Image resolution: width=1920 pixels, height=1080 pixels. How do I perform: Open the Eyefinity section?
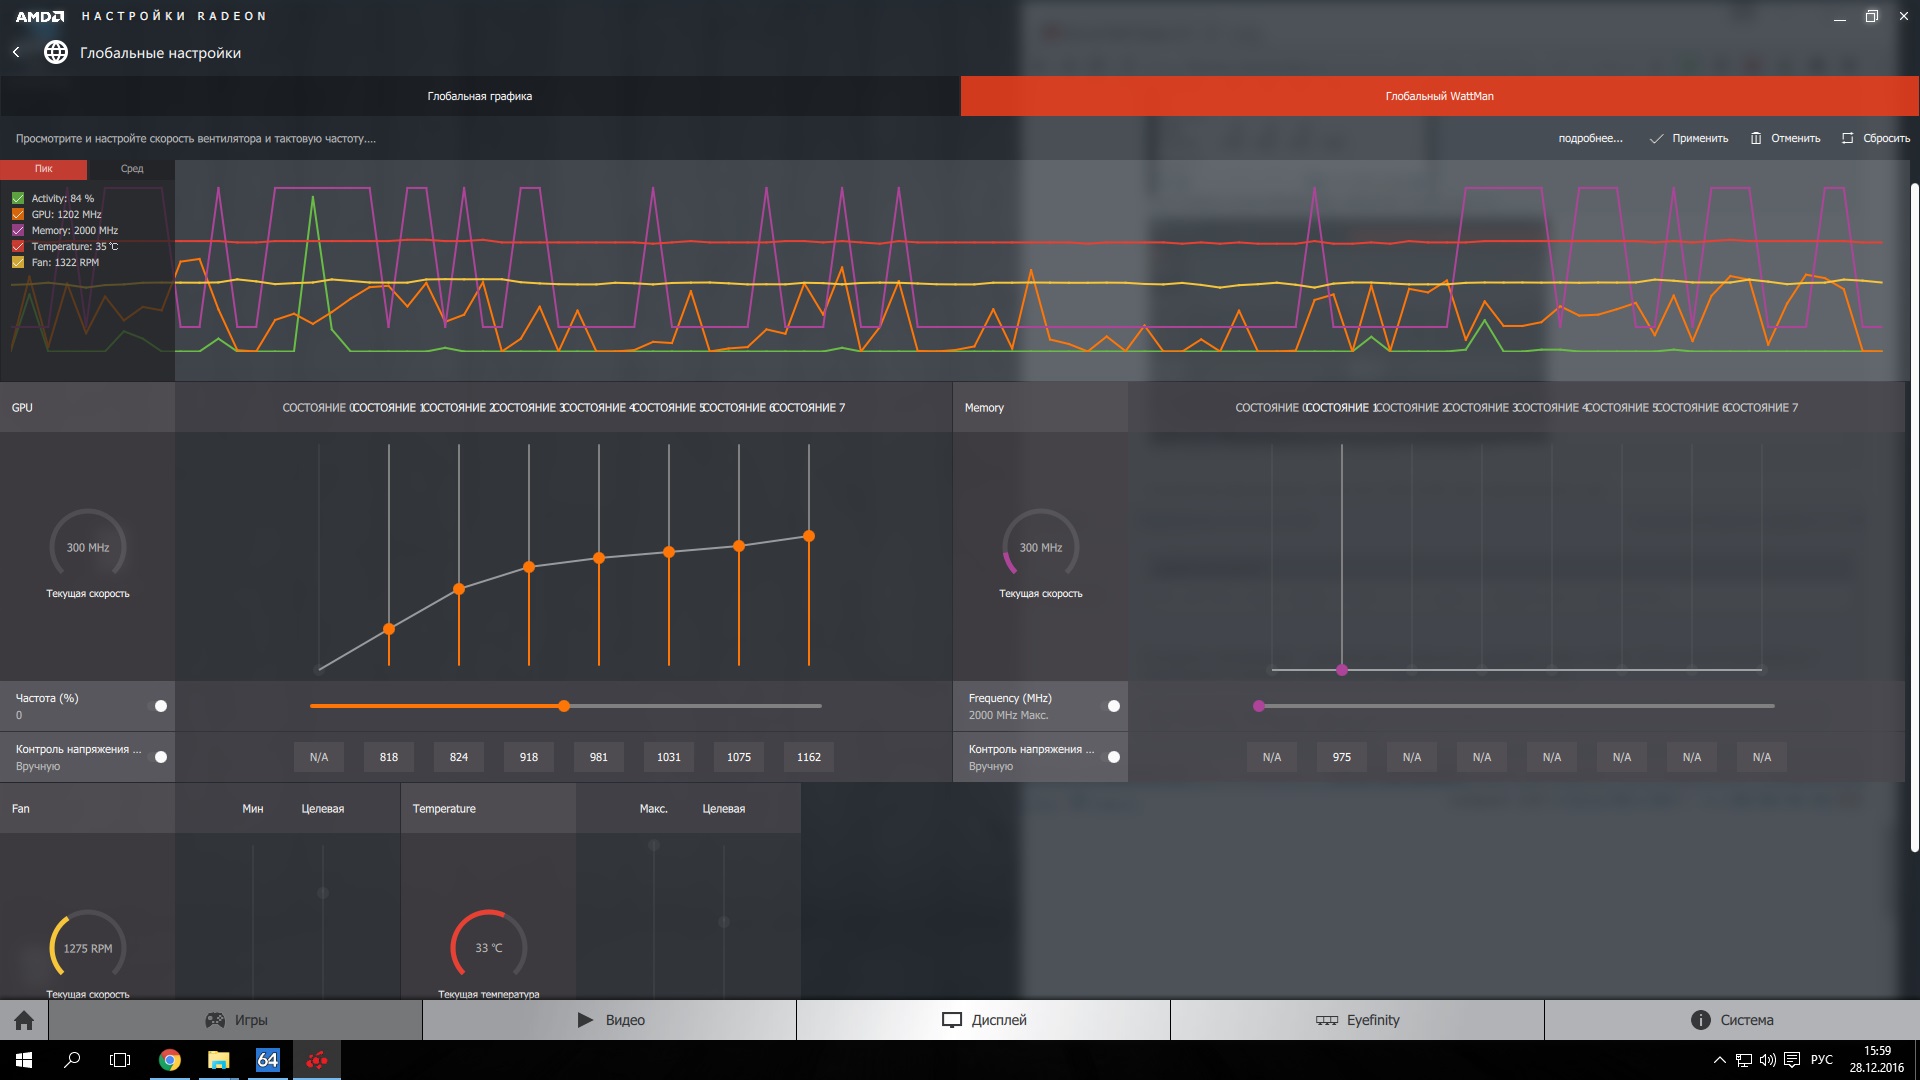click(1357, 1020)
